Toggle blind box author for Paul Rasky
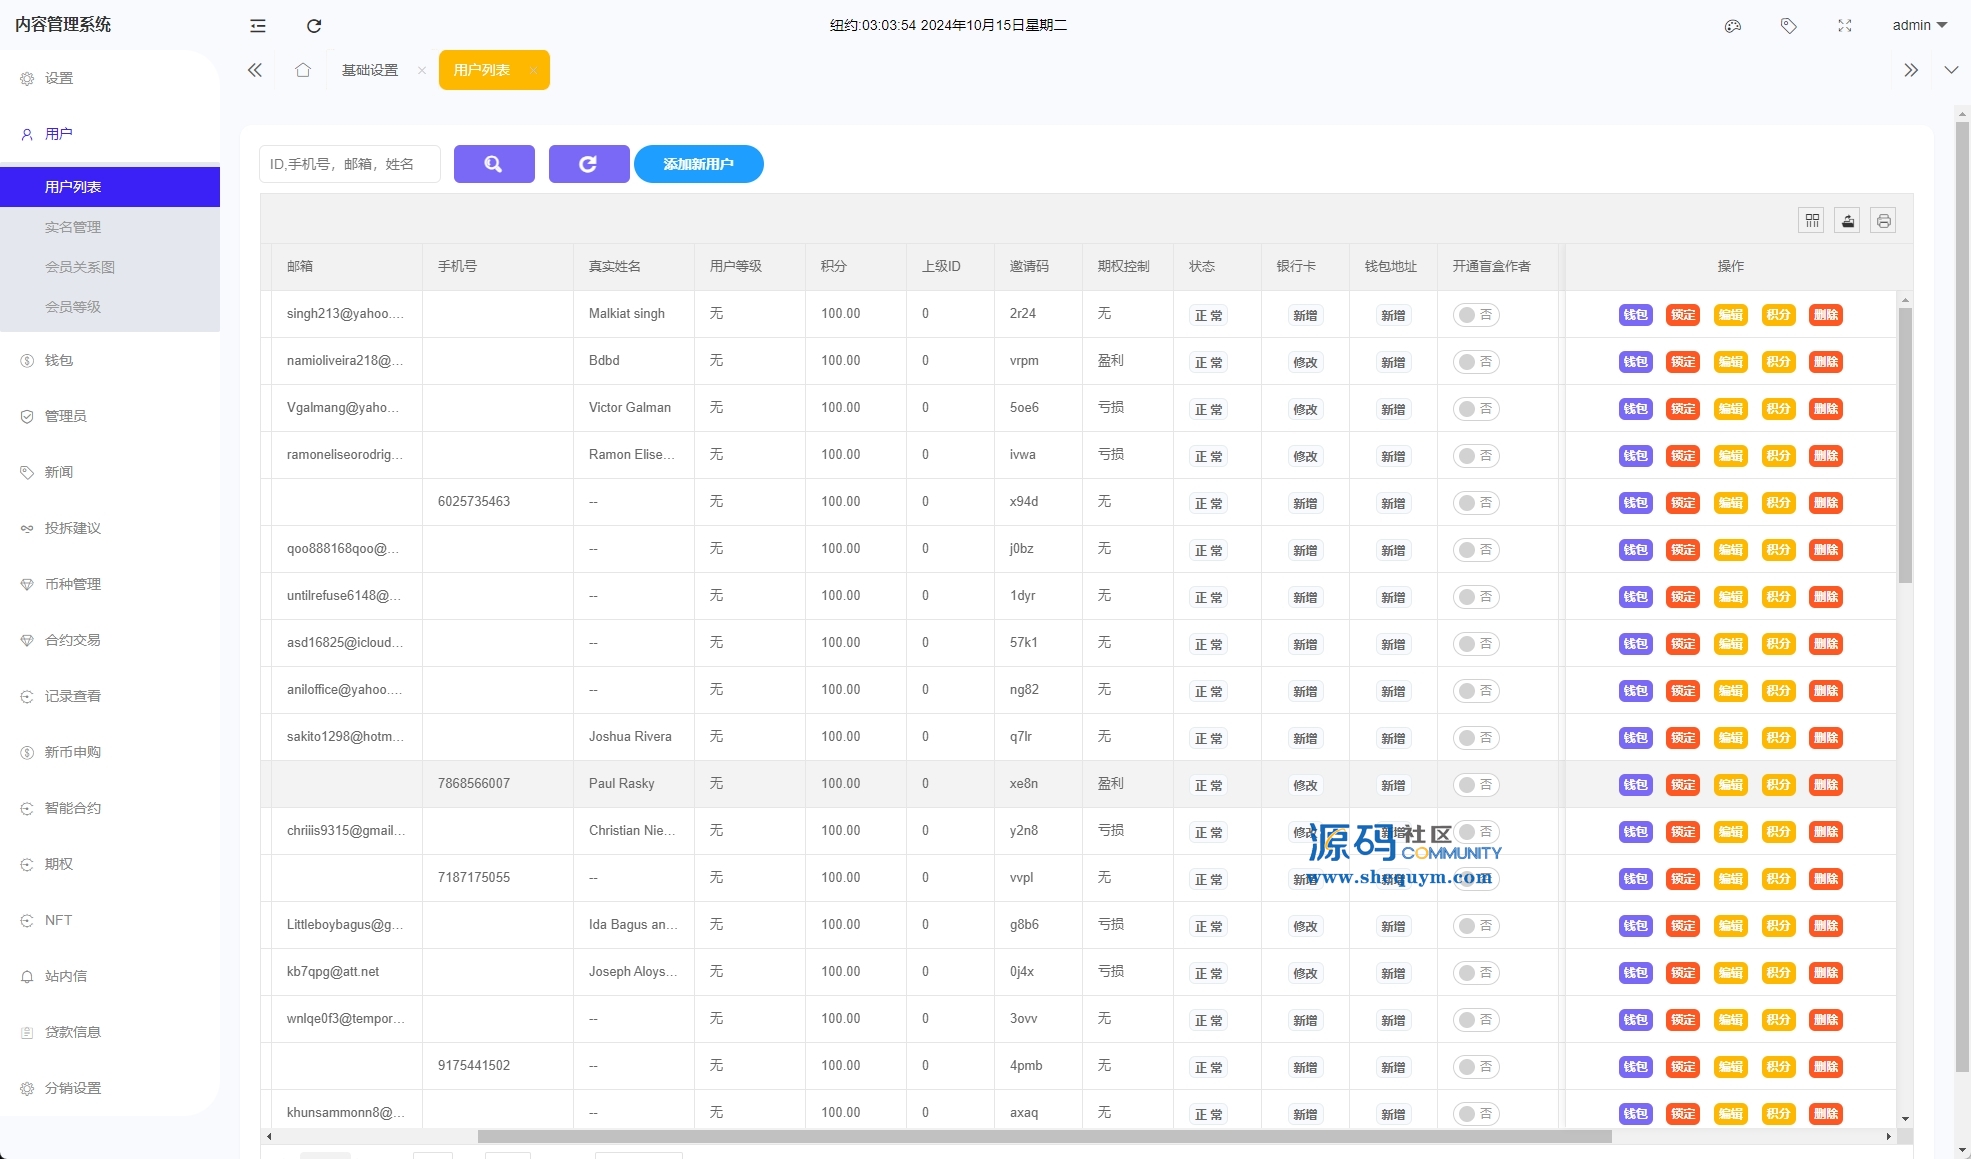The image size is (1971, 1159). tap(1475, 785)
